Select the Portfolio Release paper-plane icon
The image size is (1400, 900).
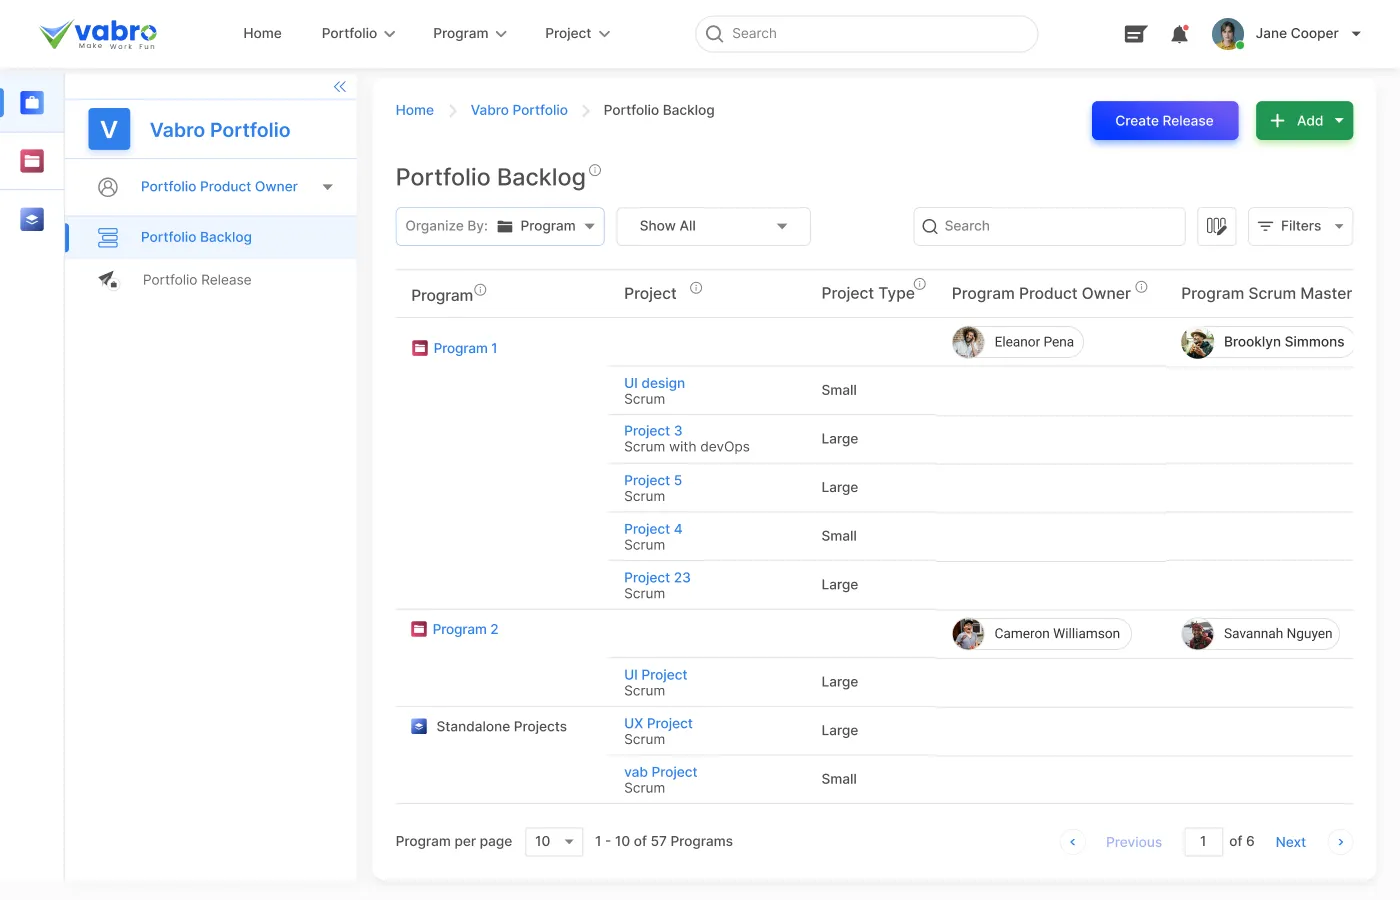click(108, 280)
